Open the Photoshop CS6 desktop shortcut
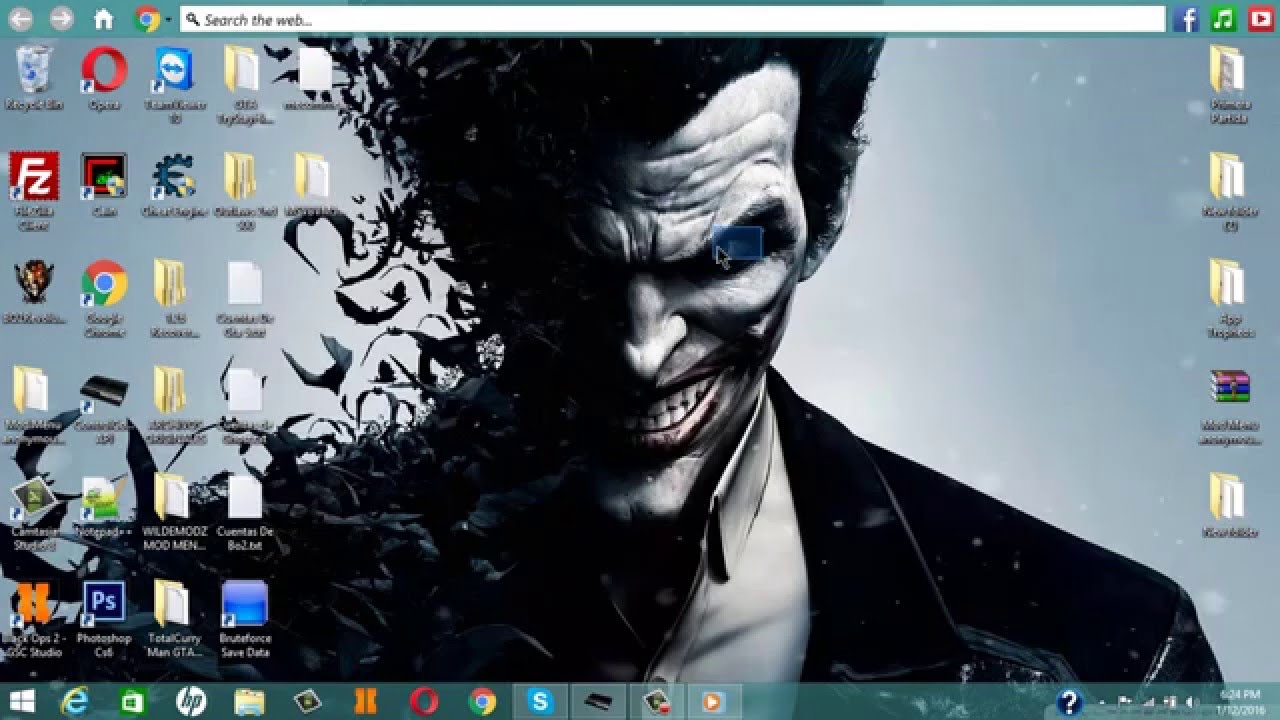 [x=104, y=619]
